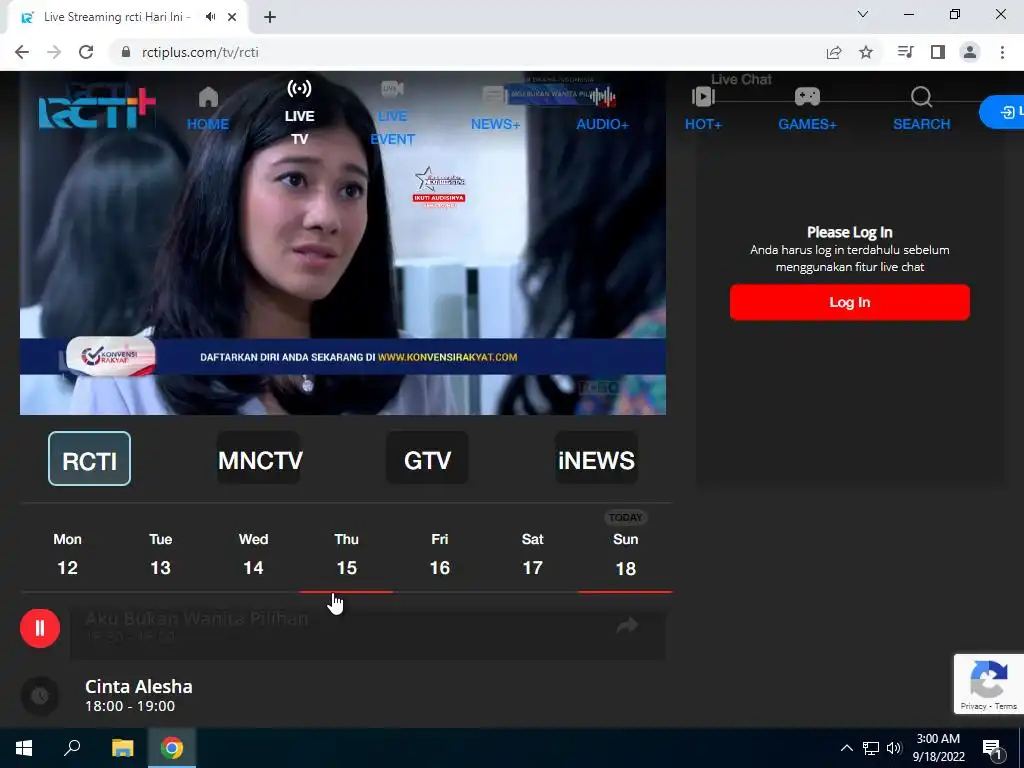The image size is (1024, 768).
Task: Open the NEWS+ section
Action: tap(495, 108)
